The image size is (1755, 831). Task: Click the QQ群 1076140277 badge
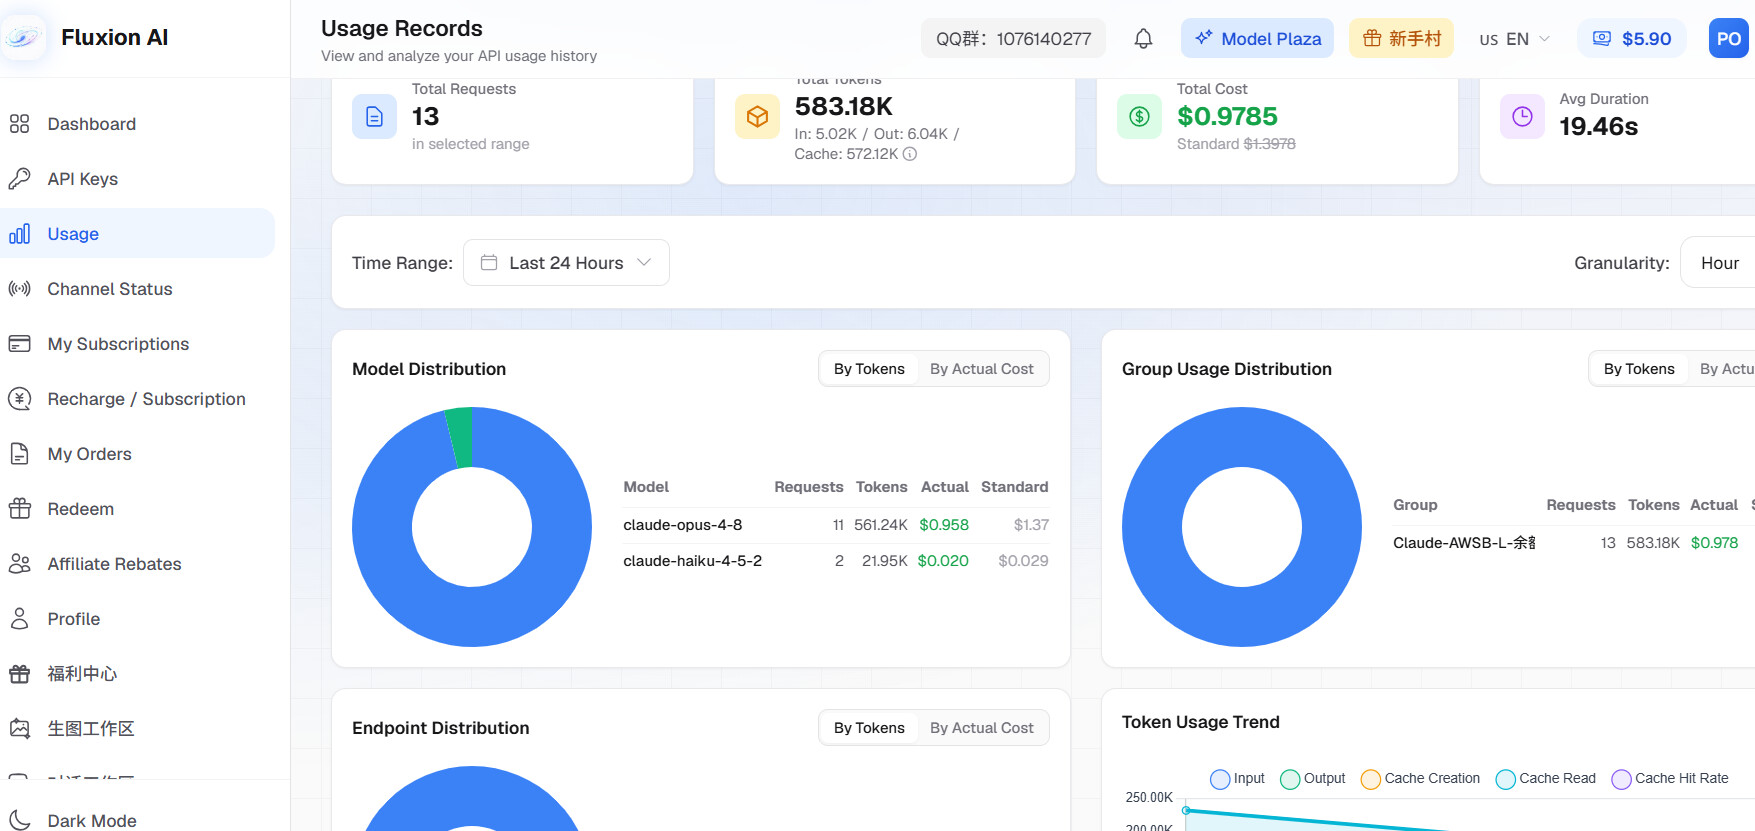pyautogui.click(x=1013, y=39)
